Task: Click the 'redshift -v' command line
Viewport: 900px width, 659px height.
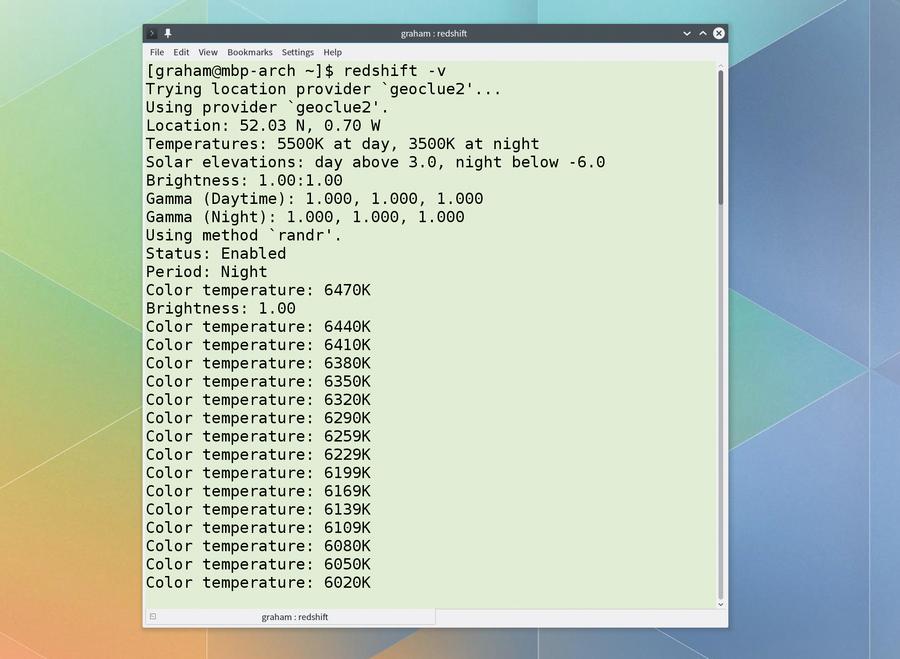Action: click(296, 71)
